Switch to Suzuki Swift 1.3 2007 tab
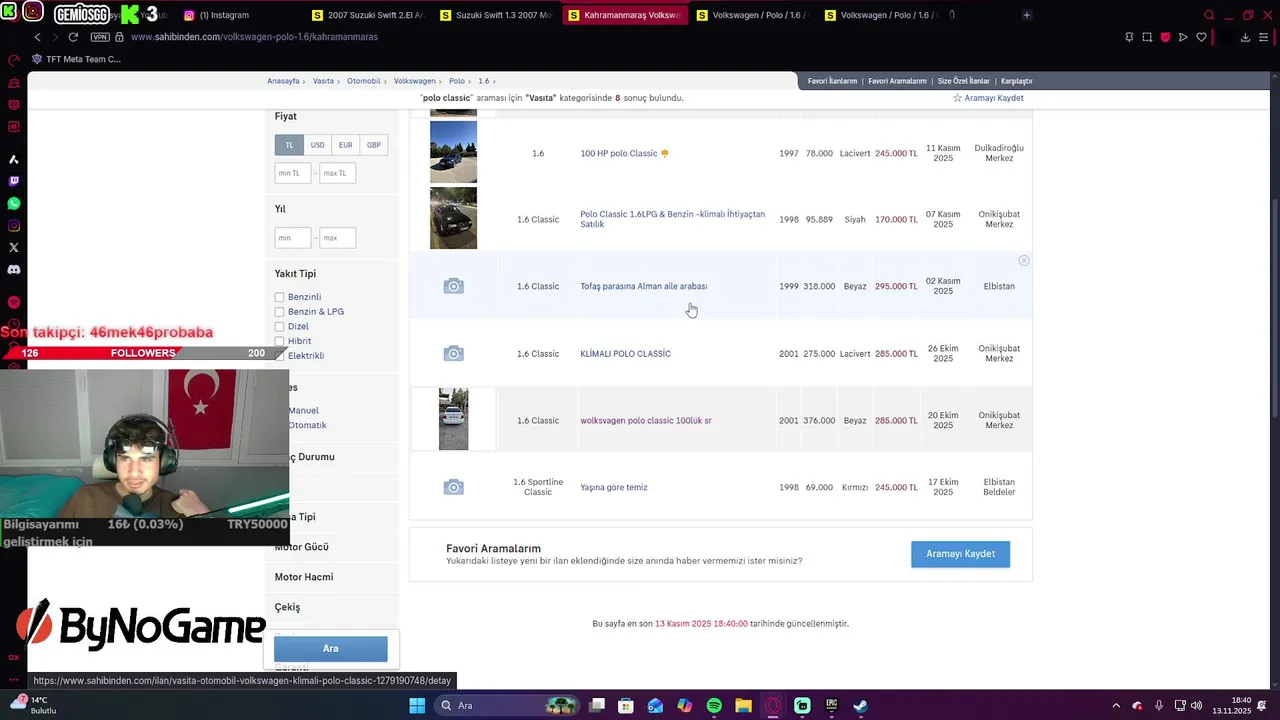Viewport: 1280px width, 720px height. click(x=497, y=15)
